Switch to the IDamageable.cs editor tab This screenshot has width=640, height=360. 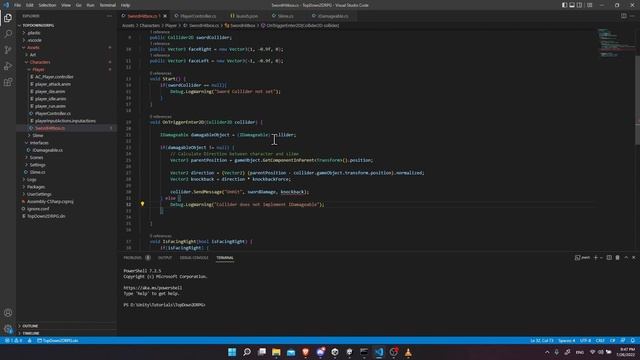(333, 16)
